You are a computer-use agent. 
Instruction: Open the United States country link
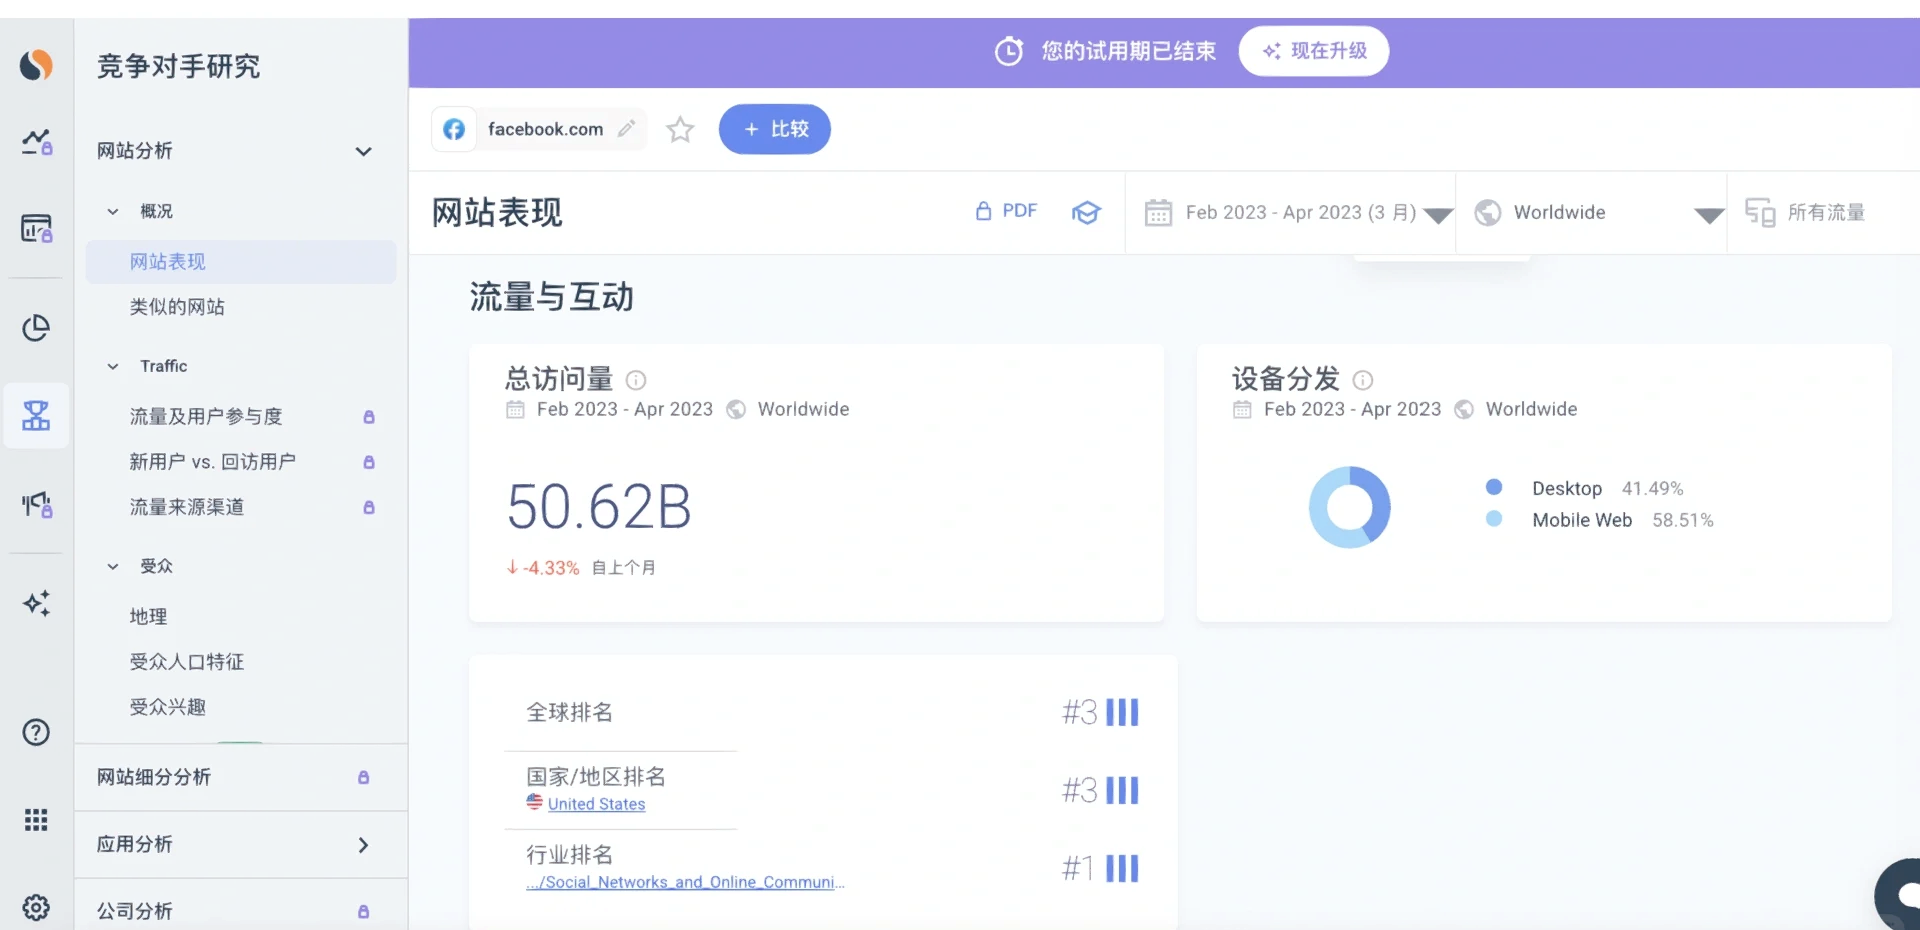point(596,804)
